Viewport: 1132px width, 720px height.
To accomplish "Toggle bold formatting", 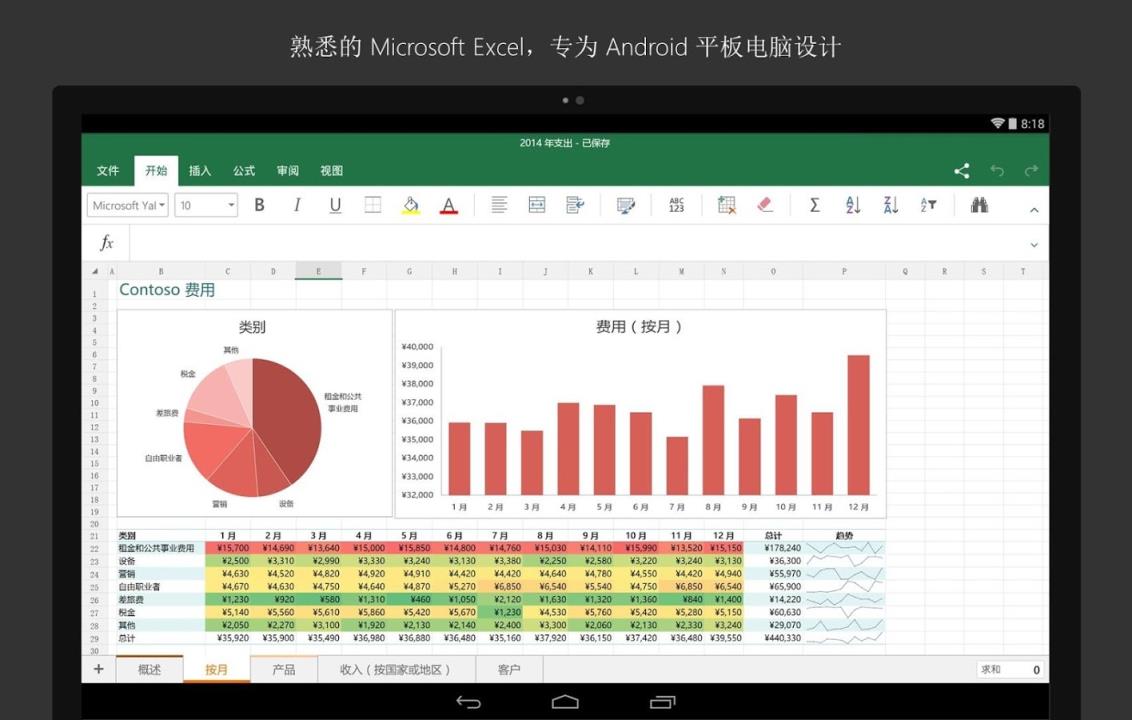I will 259,205.
